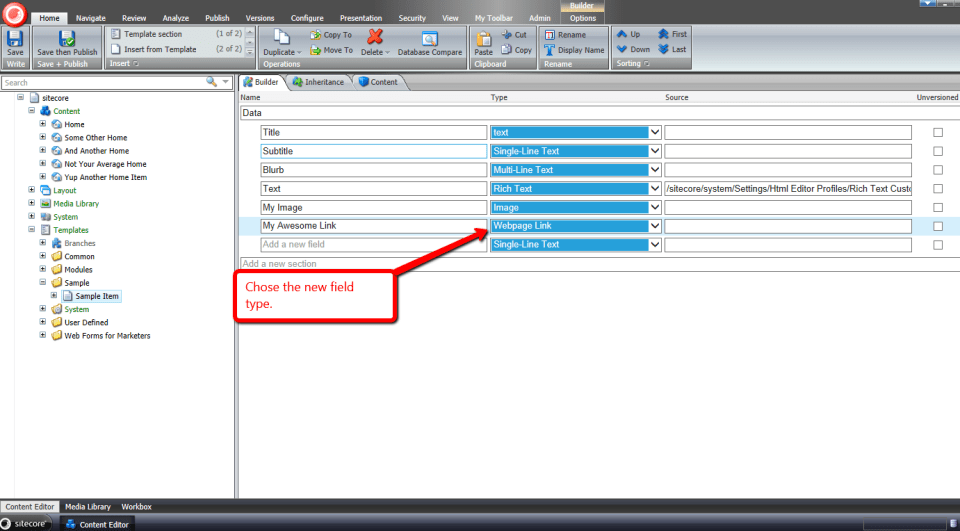Enable Unversioned for My Awesome Link

[x=937, y=226]
